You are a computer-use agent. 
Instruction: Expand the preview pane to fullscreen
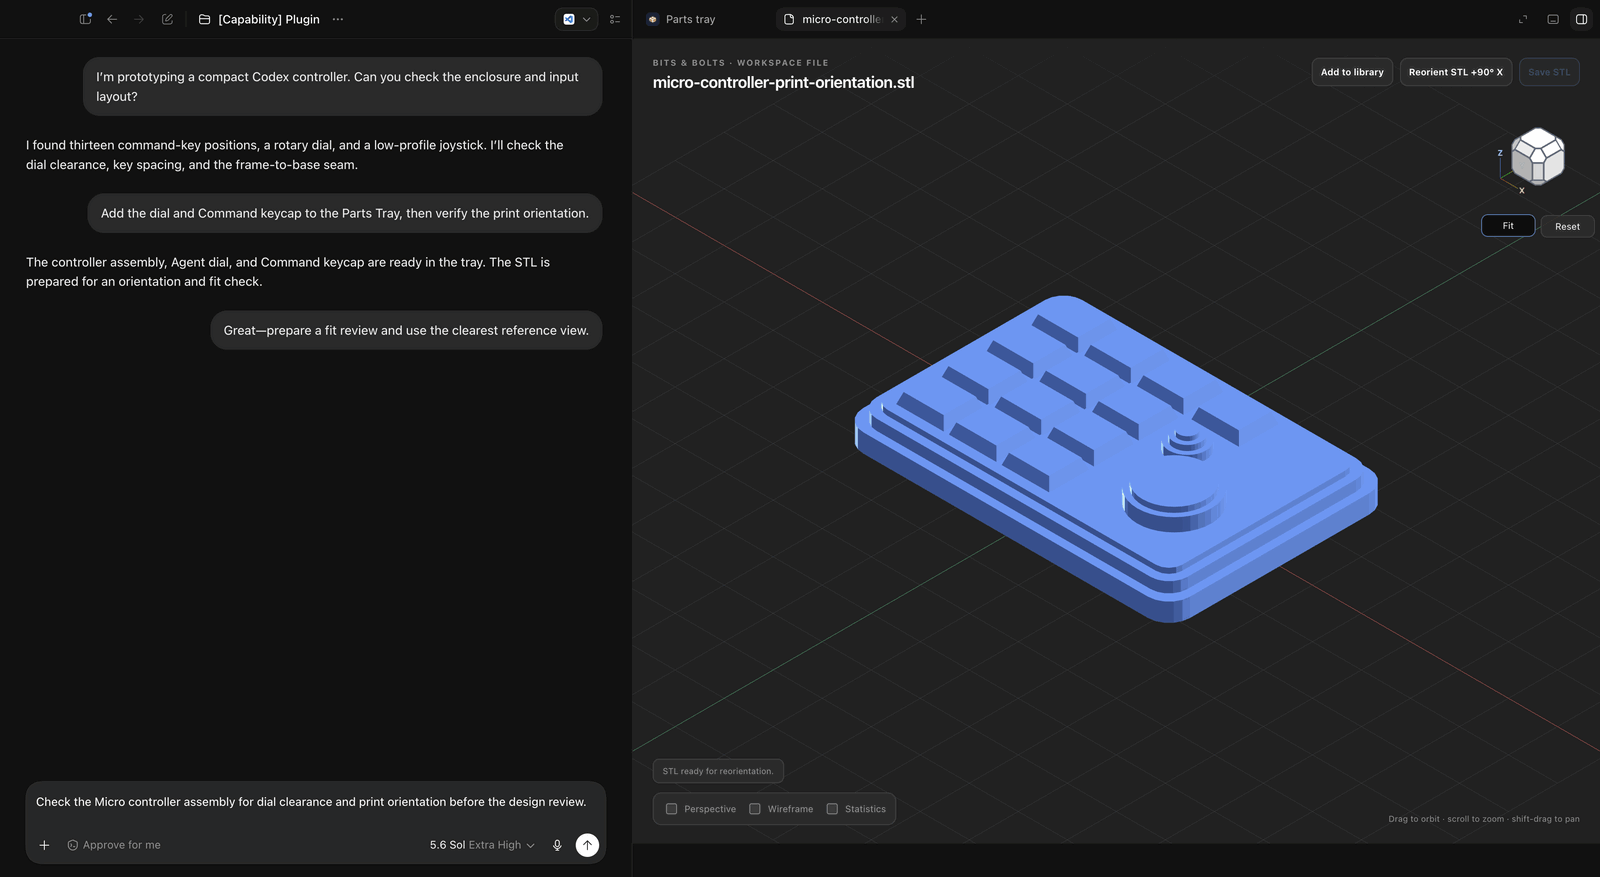pyautogui.click(x=1523, y=19)
